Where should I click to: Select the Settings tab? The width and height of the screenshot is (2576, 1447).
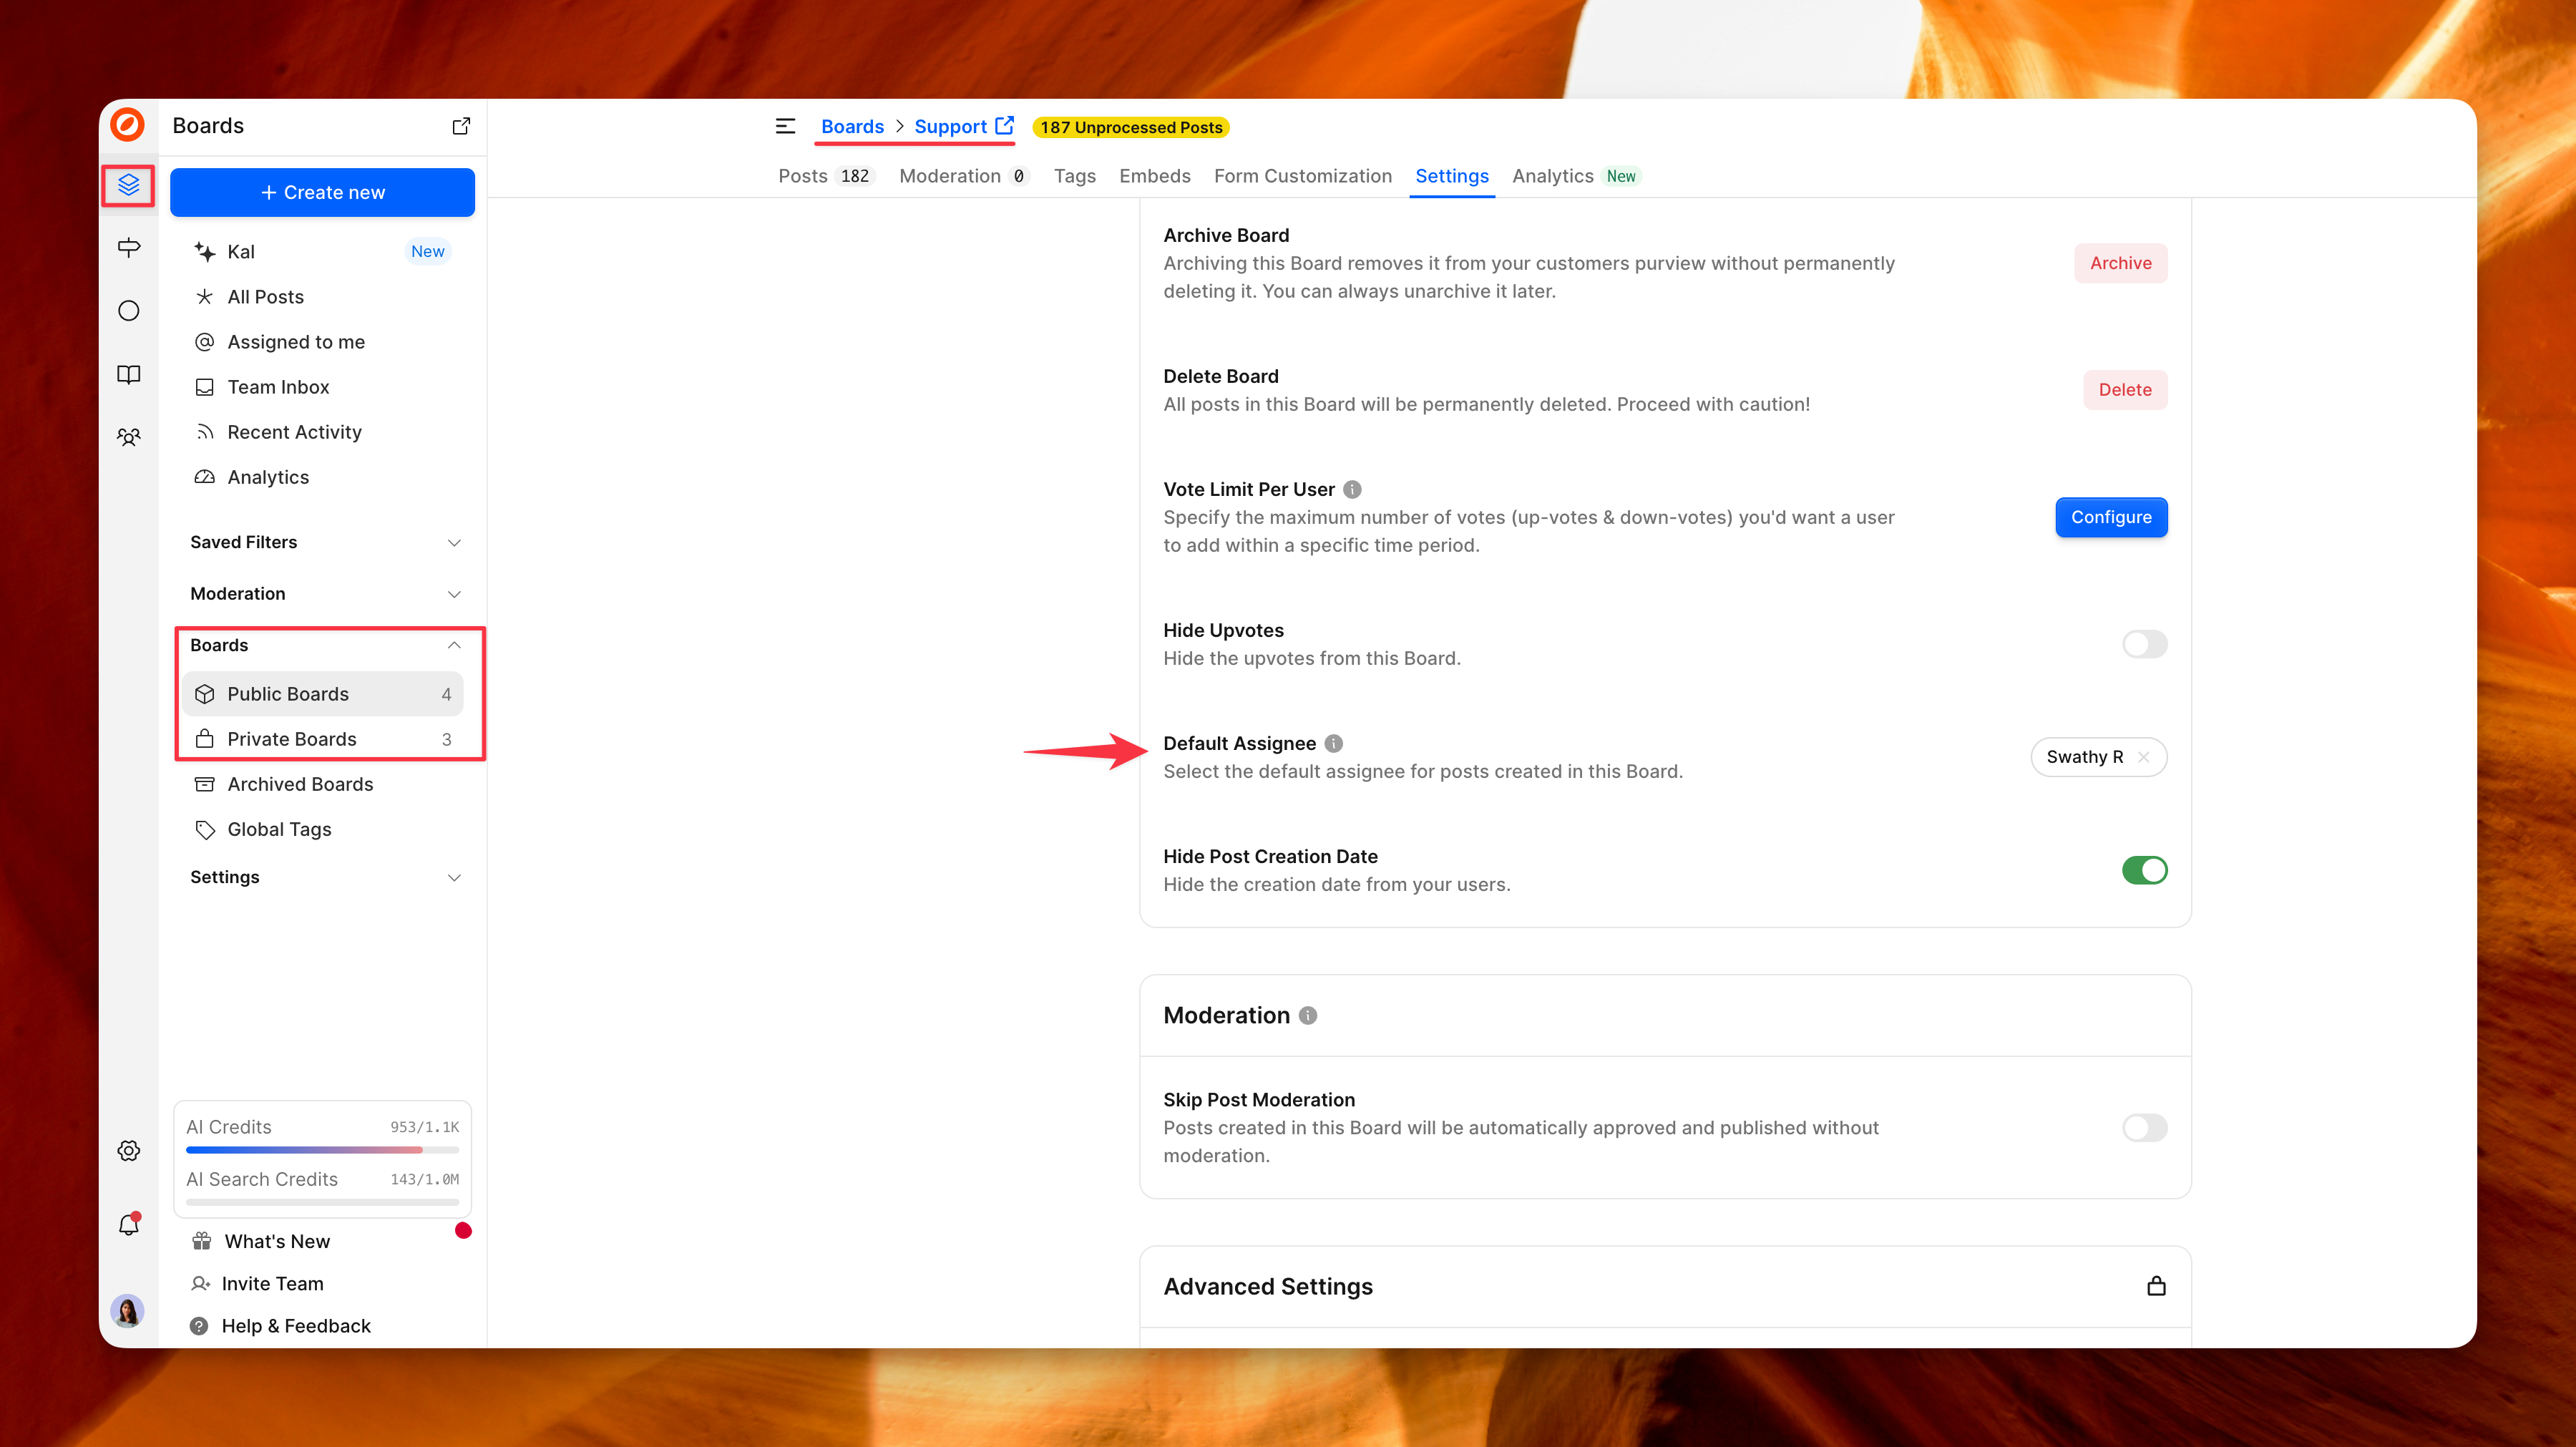(x=1451, y=176)
